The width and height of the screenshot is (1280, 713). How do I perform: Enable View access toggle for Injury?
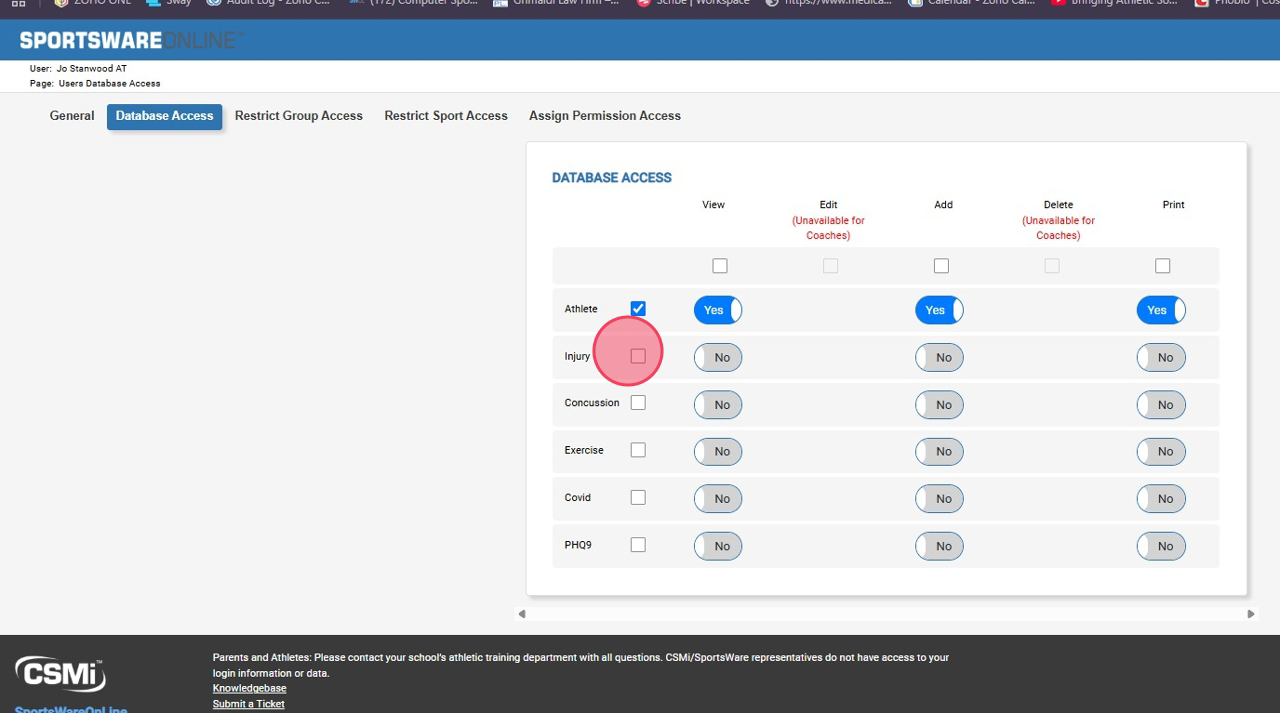point(718,358)
